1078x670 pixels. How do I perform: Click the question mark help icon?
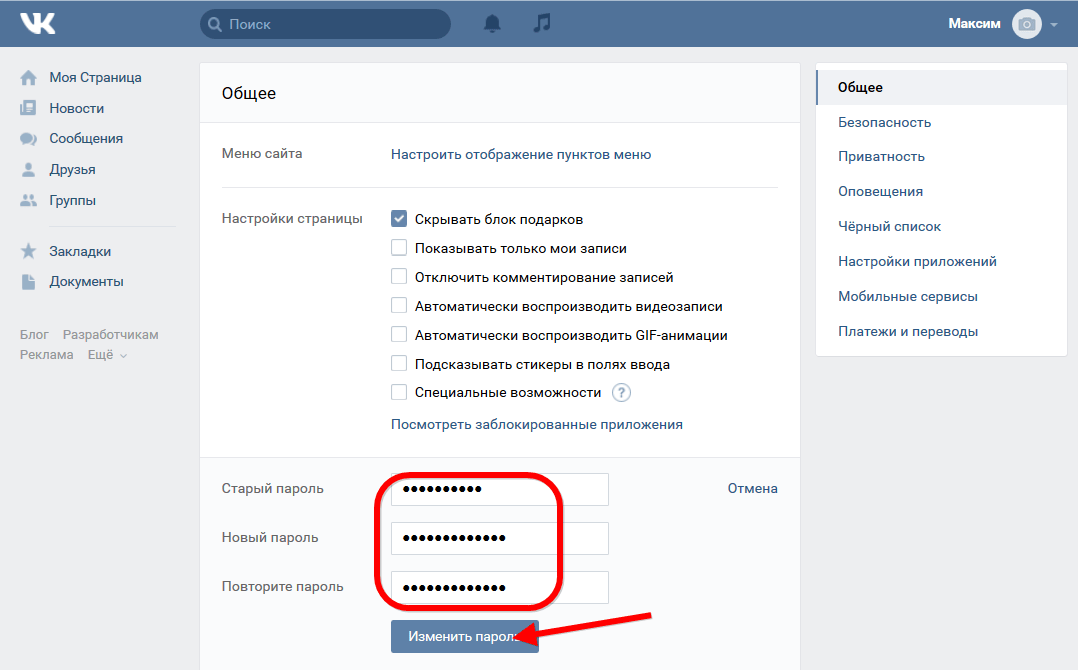[x=622, y=392]
